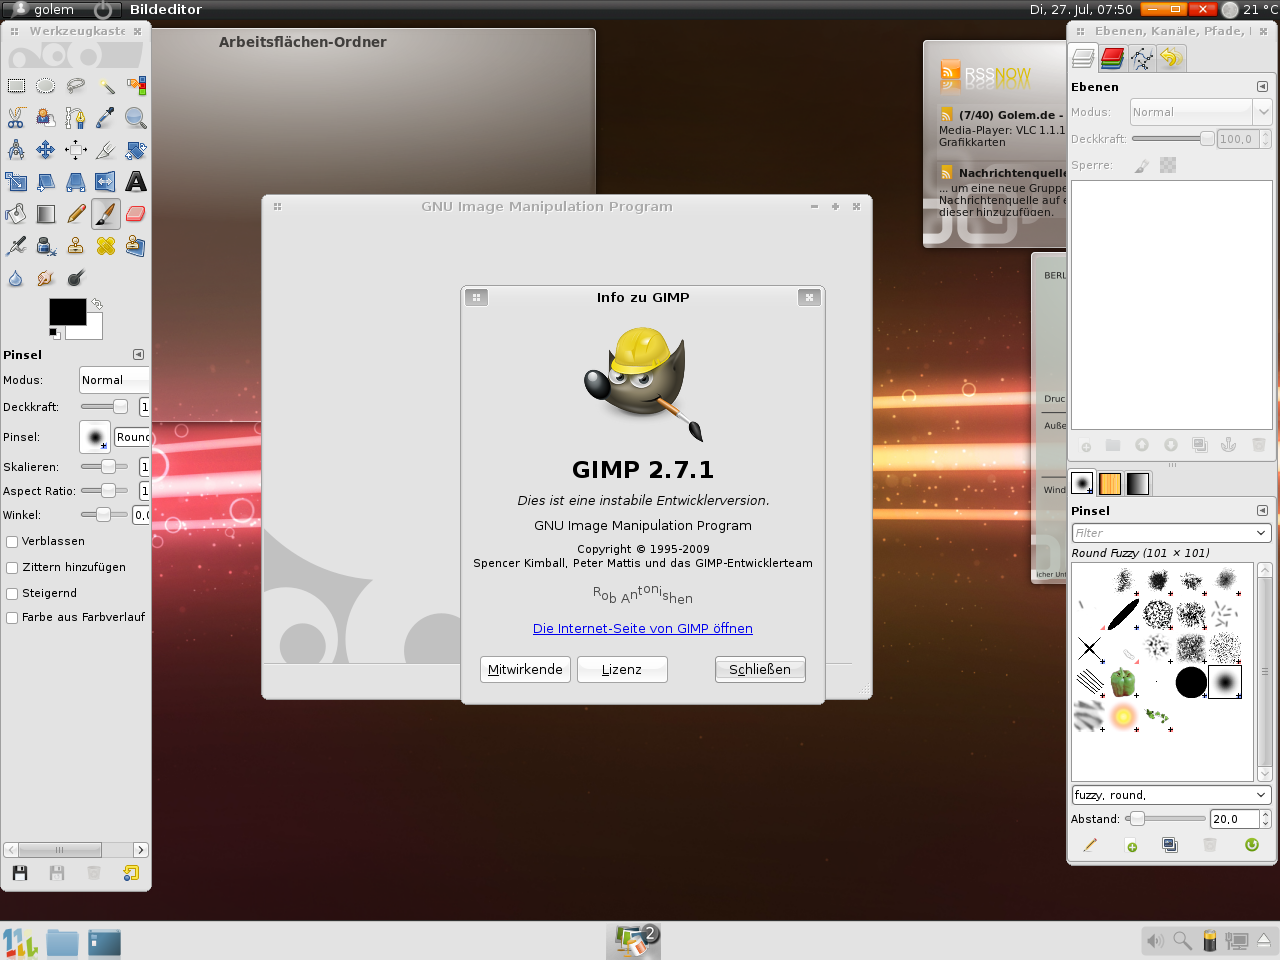Activate the Clone stamp tool
1280x960 pixels.
pos(75,245)
